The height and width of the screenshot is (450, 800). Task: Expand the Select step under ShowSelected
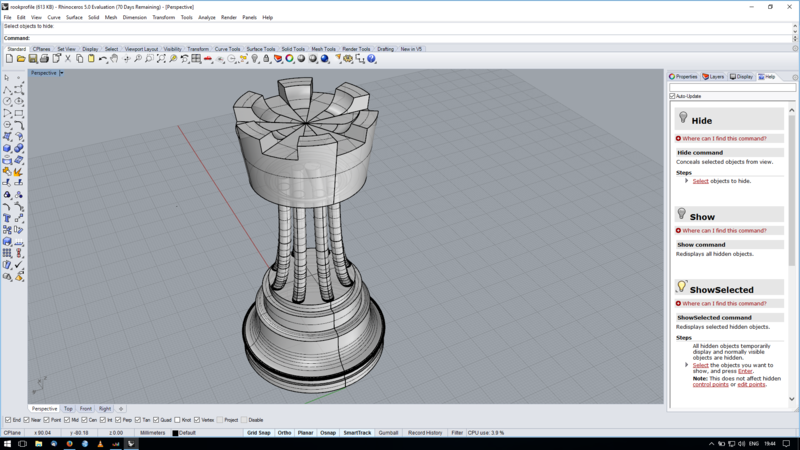coord(687,365)
